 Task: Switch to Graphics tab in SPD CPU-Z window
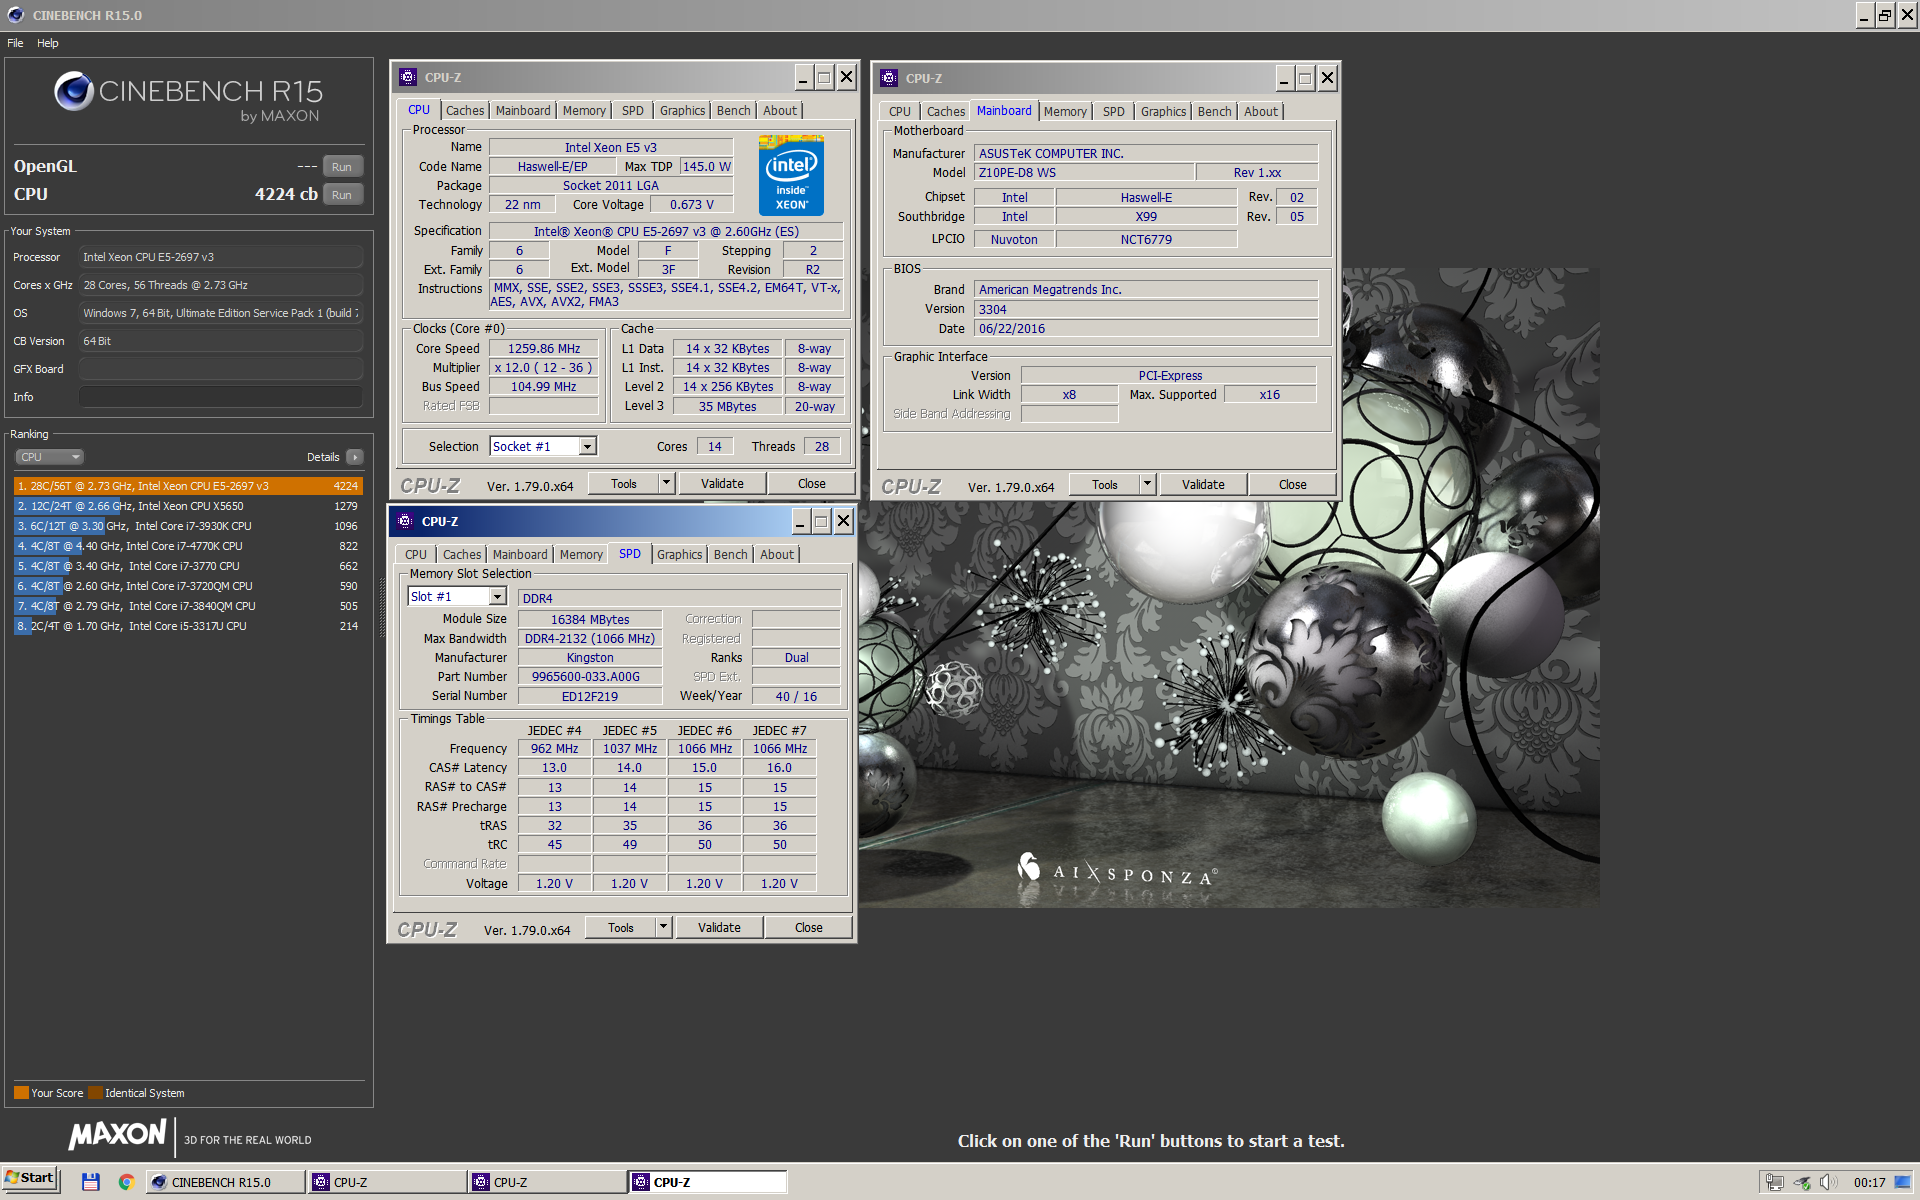coord(679,555)
